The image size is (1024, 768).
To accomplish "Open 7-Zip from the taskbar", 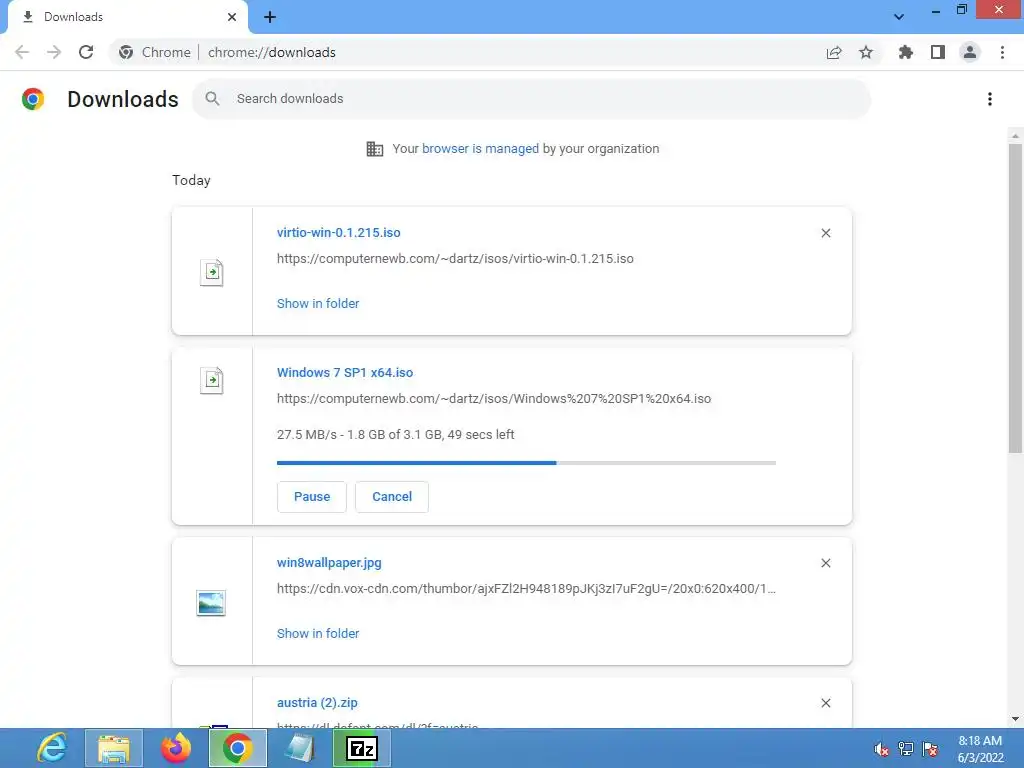I will pos(362,748).
